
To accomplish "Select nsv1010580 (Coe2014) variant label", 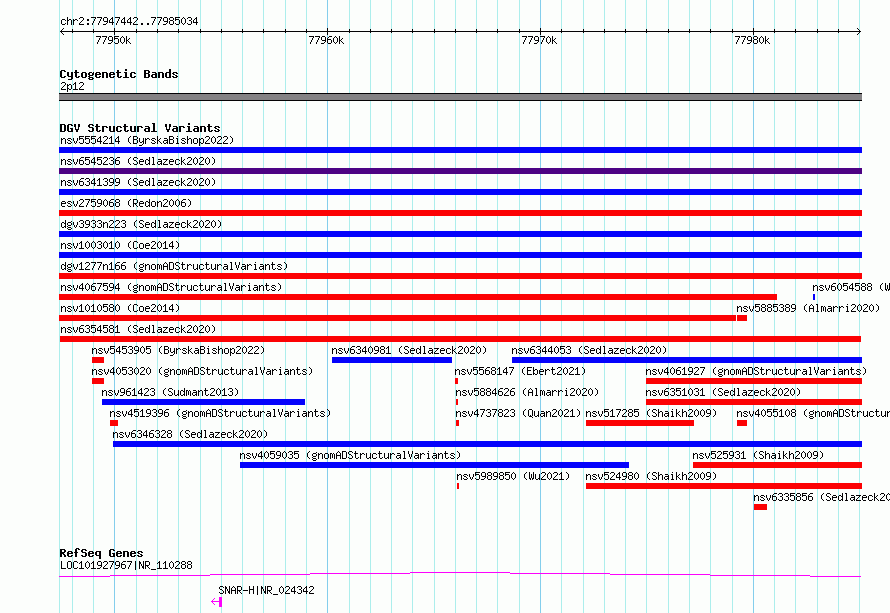I will coord(120,308).
